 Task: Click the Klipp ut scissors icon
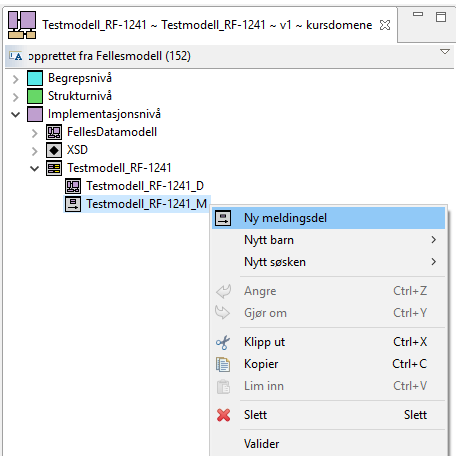tap(223, 342)
